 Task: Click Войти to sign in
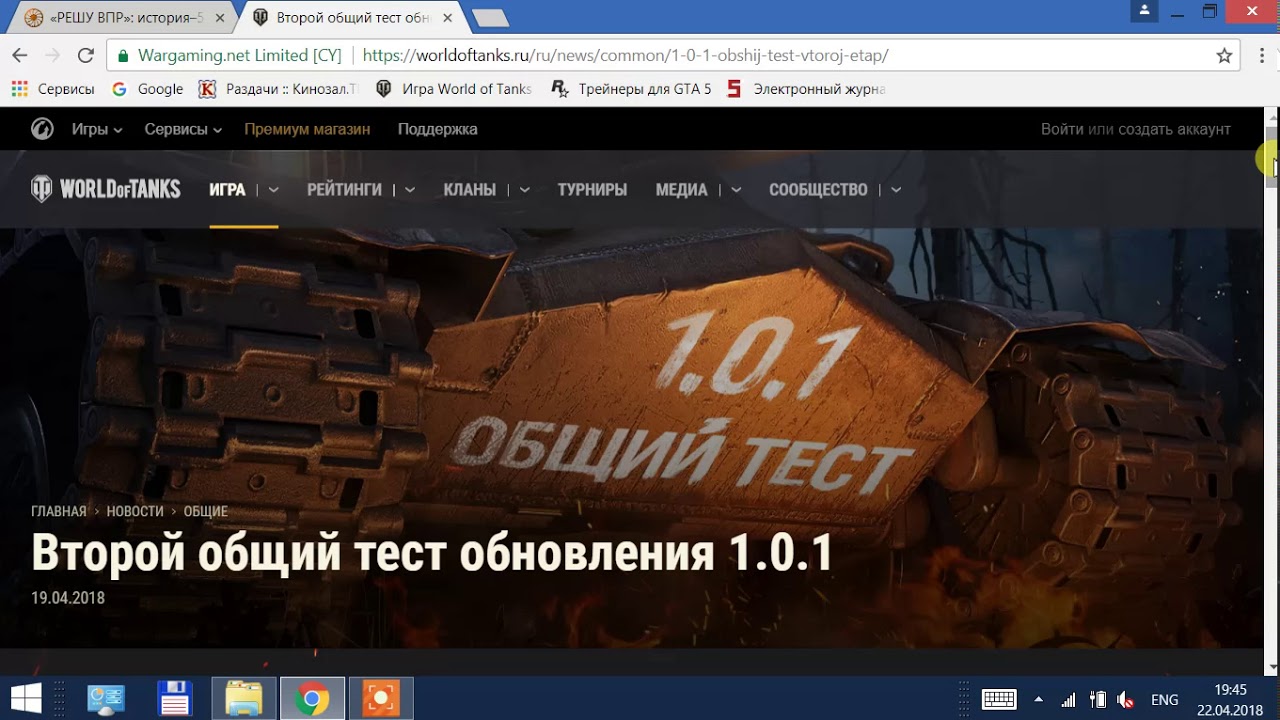point(1062,129)
